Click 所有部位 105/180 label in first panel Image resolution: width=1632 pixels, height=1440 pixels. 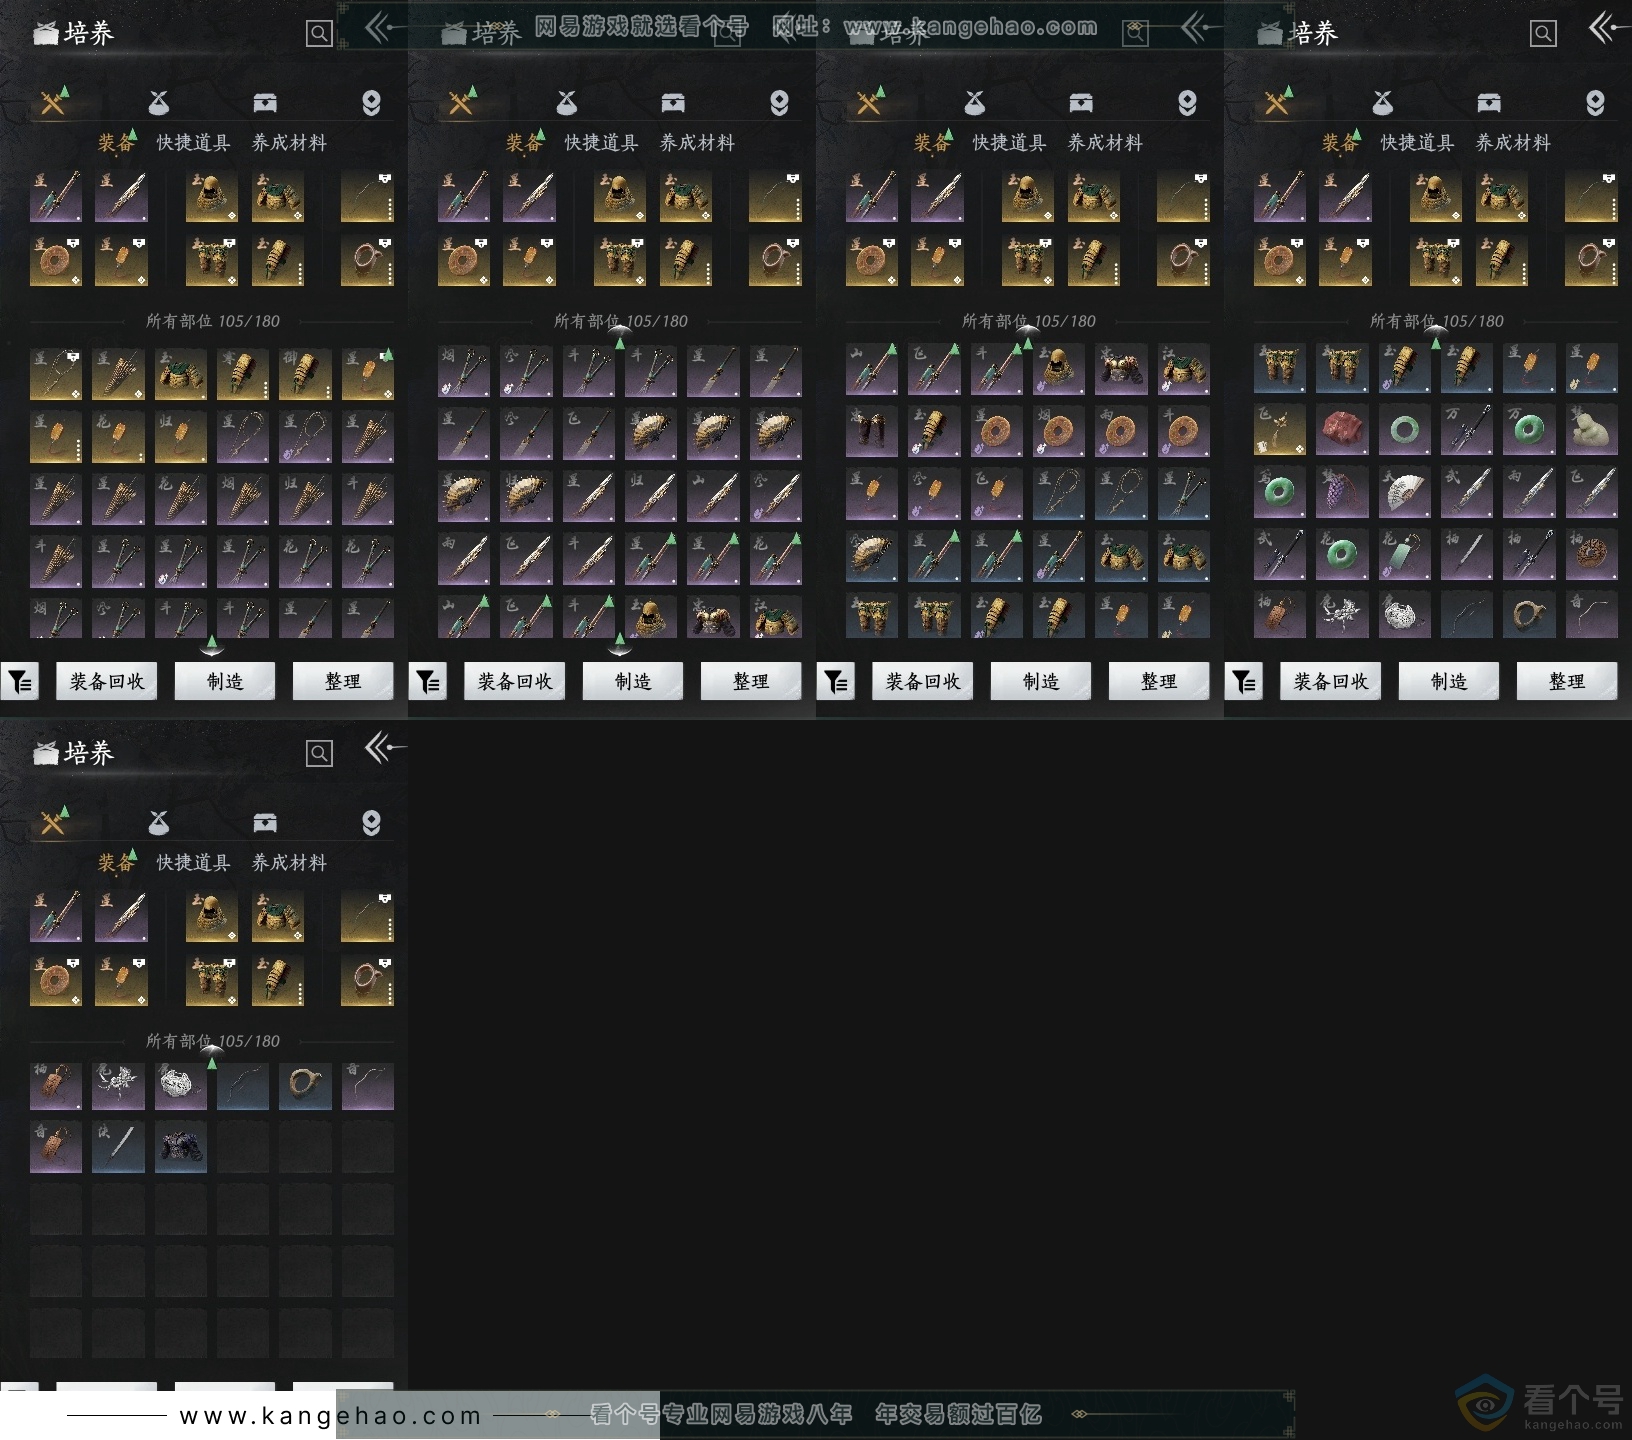click(213, 321)
